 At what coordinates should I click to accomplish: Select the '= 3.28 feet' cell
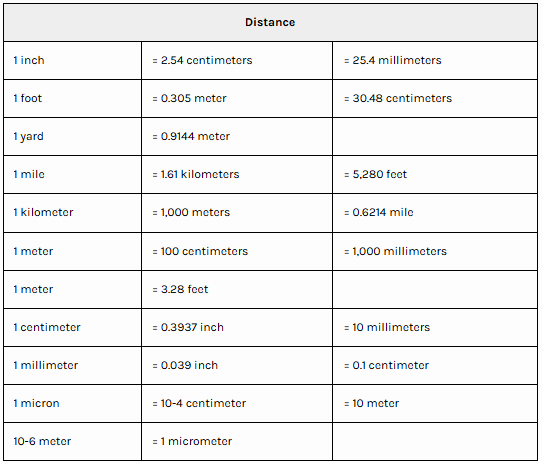pos(237,289)
